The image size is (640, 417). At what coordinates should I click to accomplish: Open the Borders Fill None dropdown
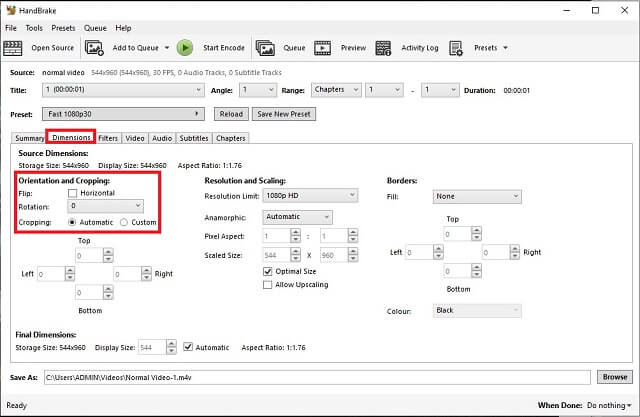click(x=477, y=197)
